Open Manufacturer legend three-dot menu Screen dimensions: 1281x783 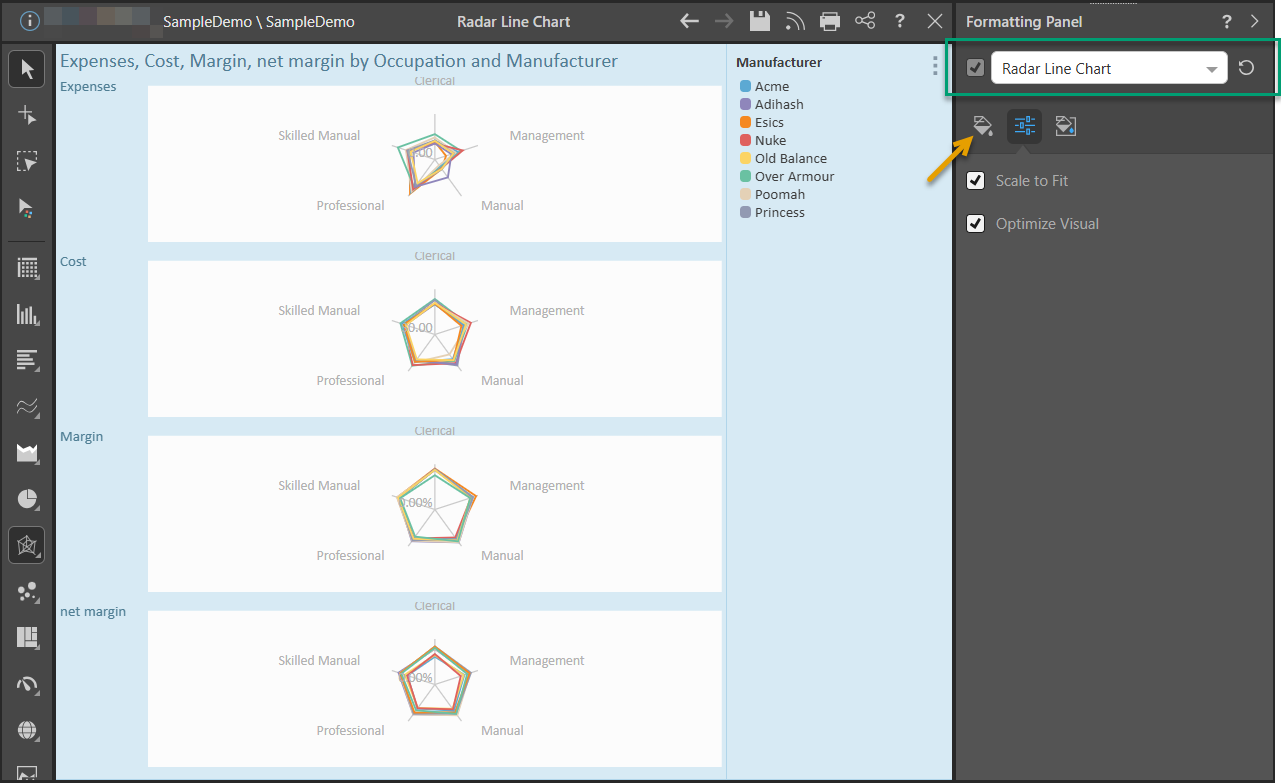tap(935, 66)
